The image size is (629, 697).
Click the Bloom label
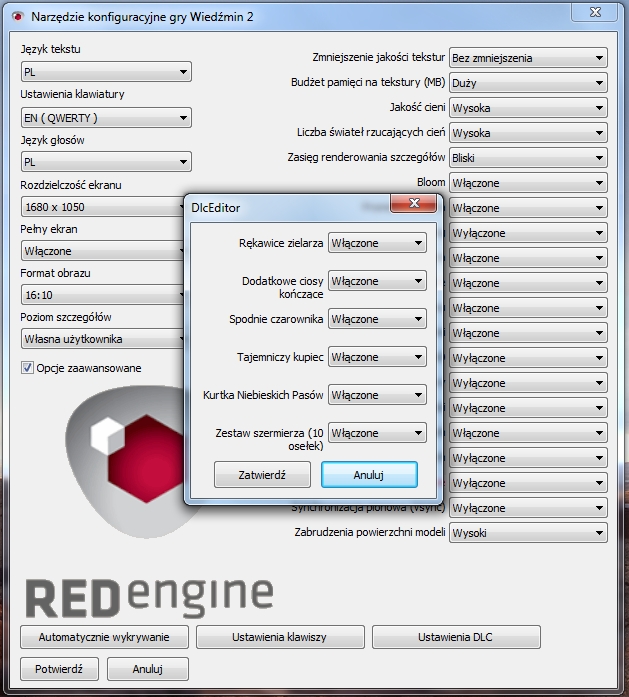coord(431,182)
